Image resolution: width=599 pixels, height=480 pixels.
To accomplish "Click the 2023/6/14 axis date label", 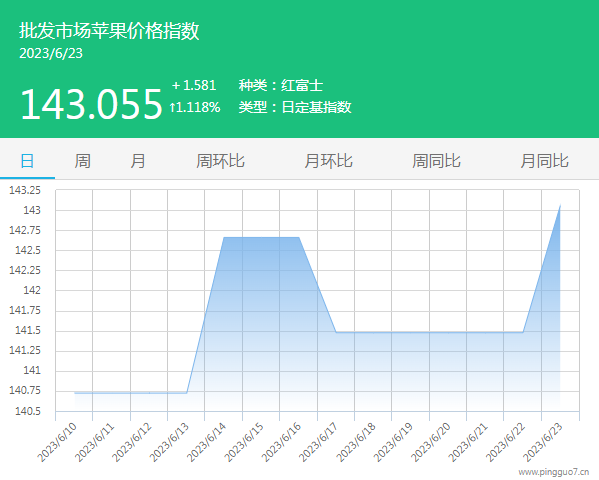I will click(207, 442).
